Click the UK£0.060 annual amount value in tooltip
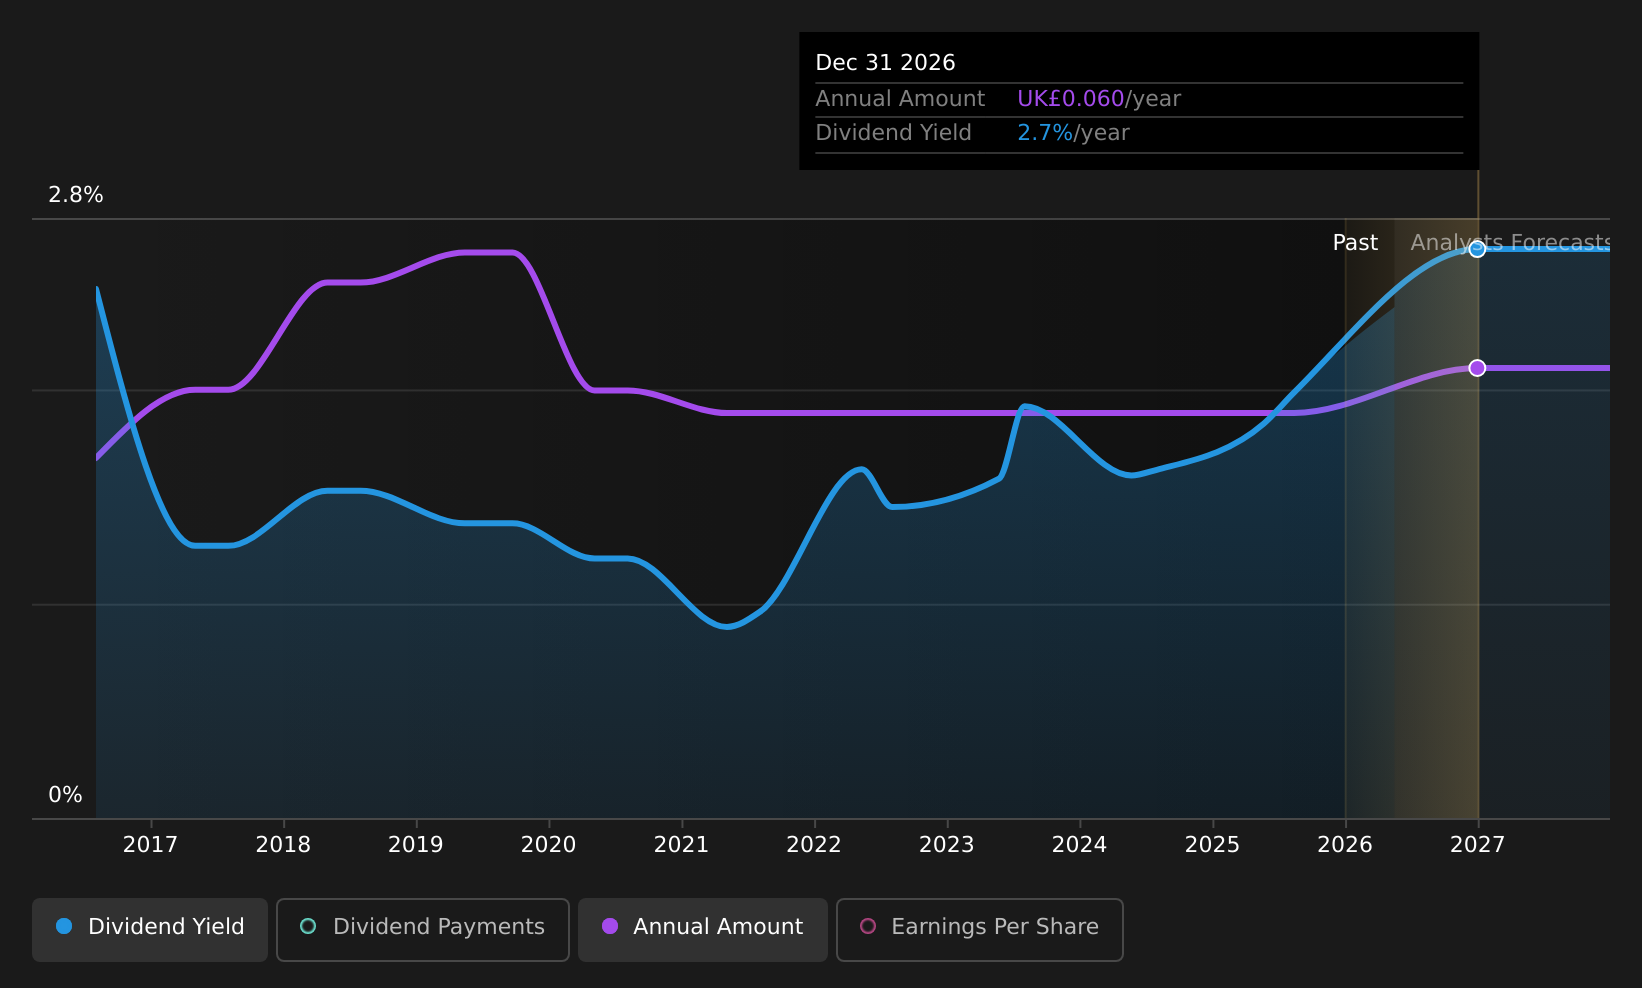This screenshot has width=1642, height=988. pyautogui.click(x=1071, y=99)
